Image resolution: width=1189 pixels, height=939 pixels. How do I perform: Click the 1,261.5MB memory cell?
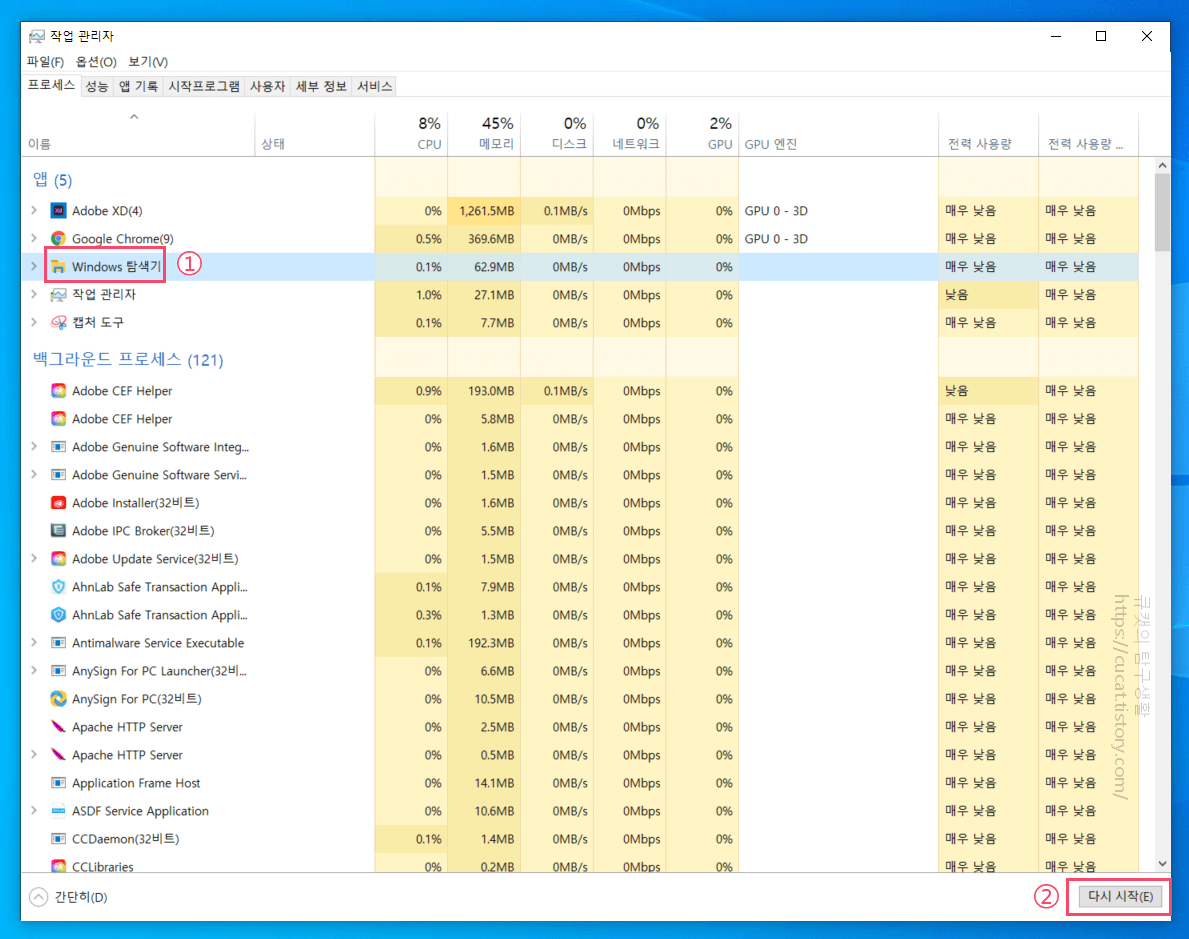click(x=485, y=211)
